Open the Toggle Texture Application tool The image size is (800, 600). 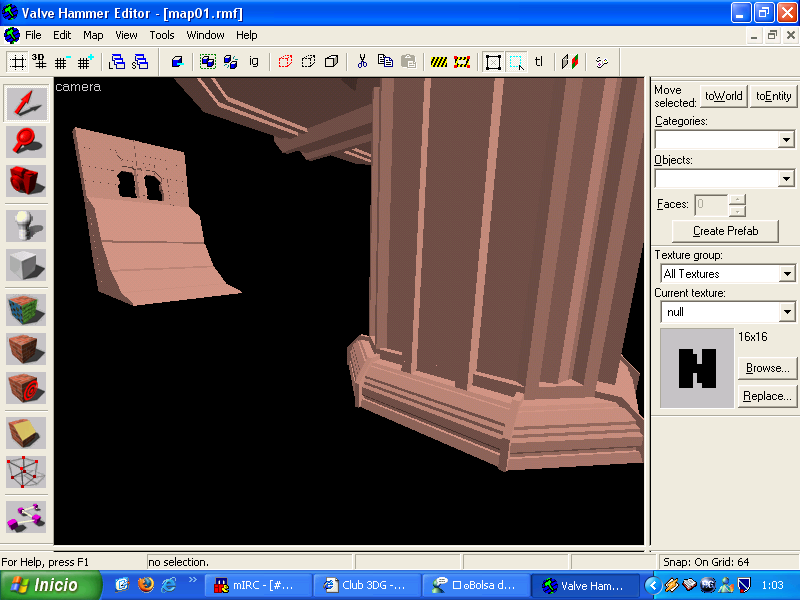(x=26, y=310)
